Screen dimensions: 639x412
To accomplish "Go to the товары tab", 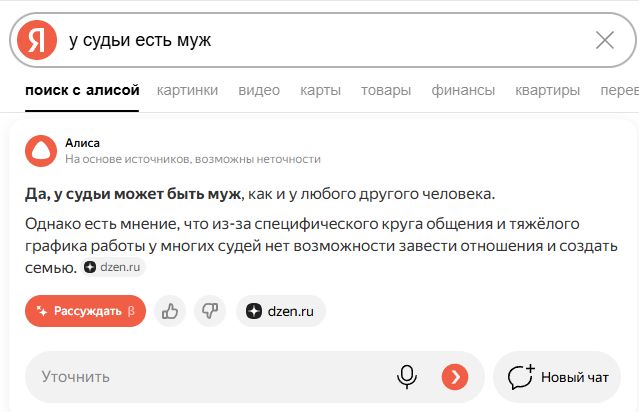I will (386, 91).
